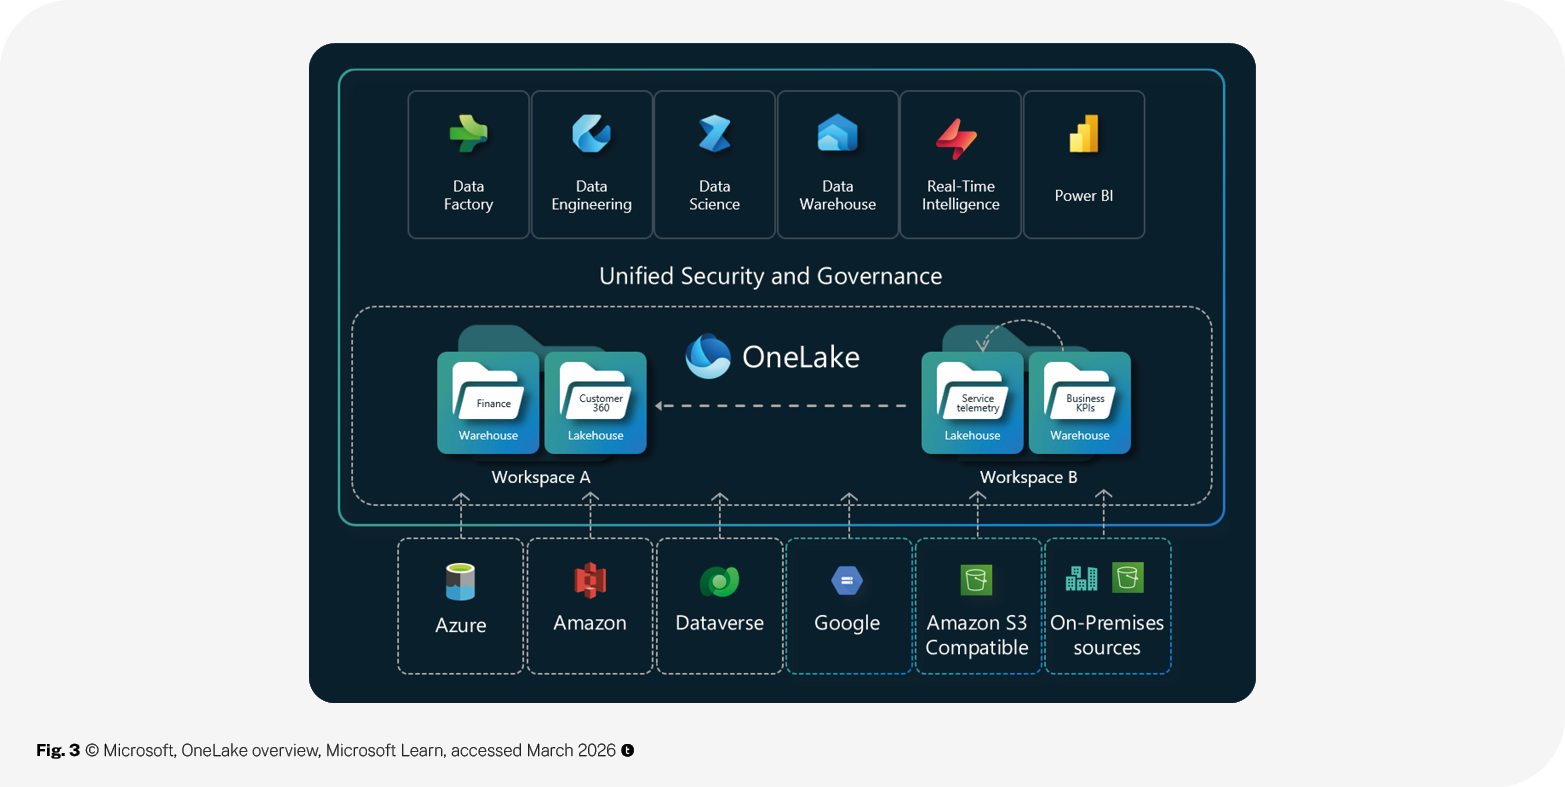Open the Data Warehouse icon
Image resolution: width=1565 pixels, height=787 pixels.
[x=837, y=134]
